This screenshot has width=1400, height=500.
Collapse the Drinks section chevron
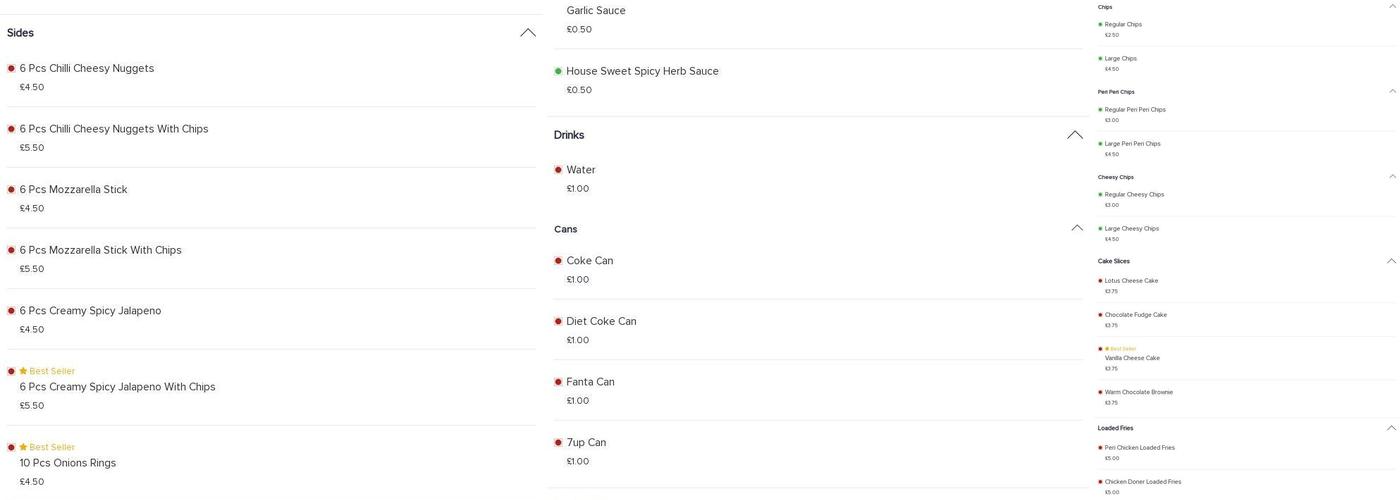[x=1075, y=135]
